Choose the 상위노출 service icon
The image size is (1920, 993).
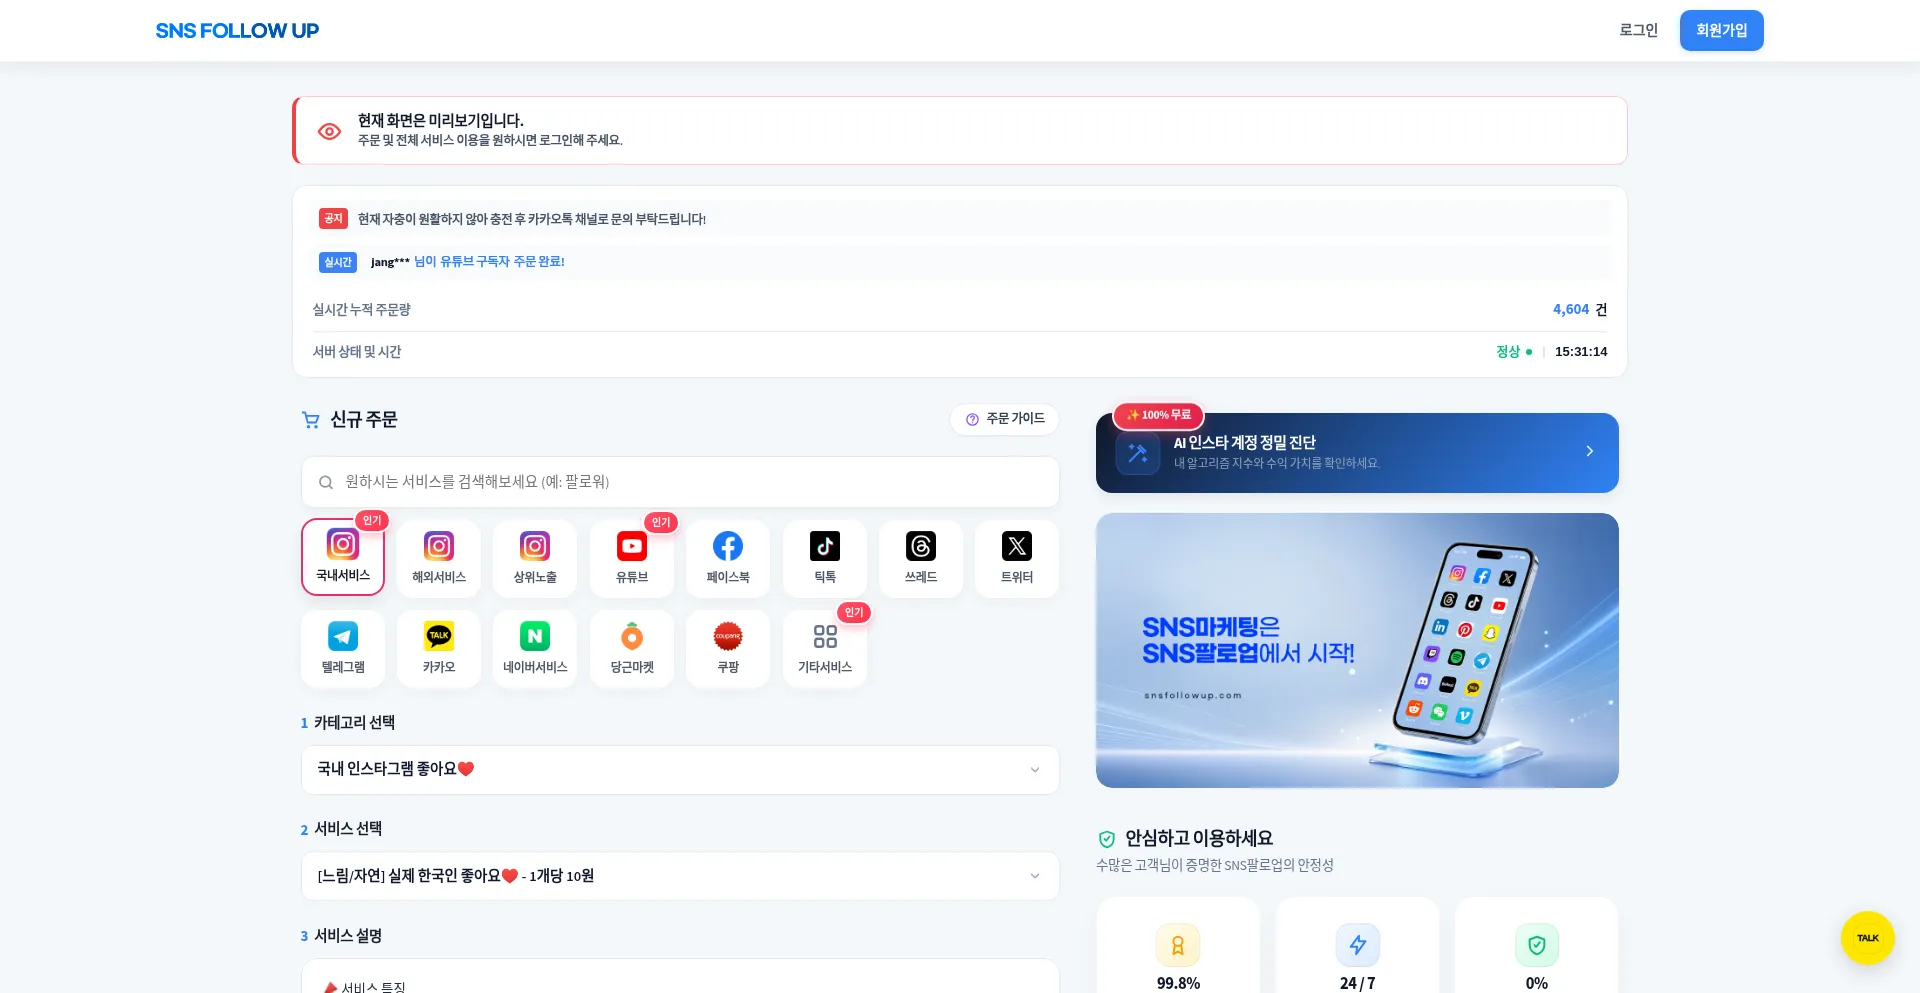[535, 546]
